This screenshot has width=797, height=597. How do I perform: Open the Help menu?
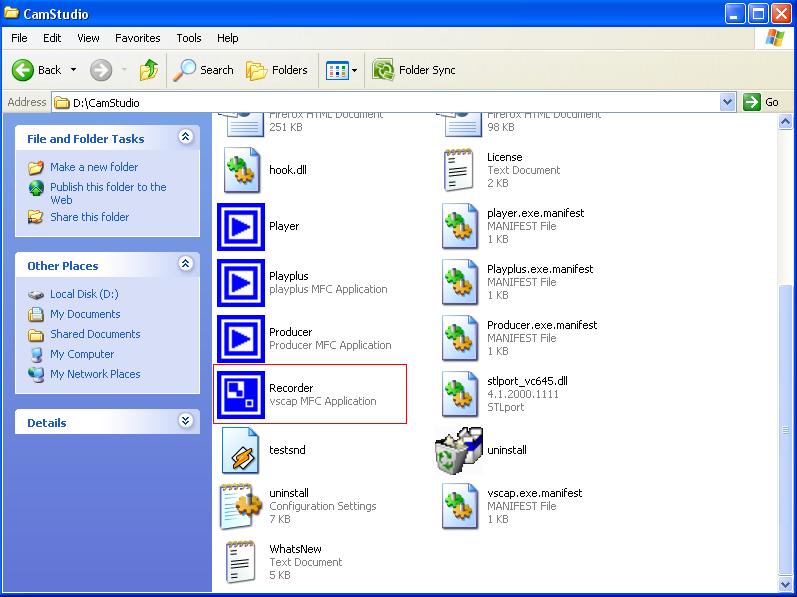click(x=227, y=38)
